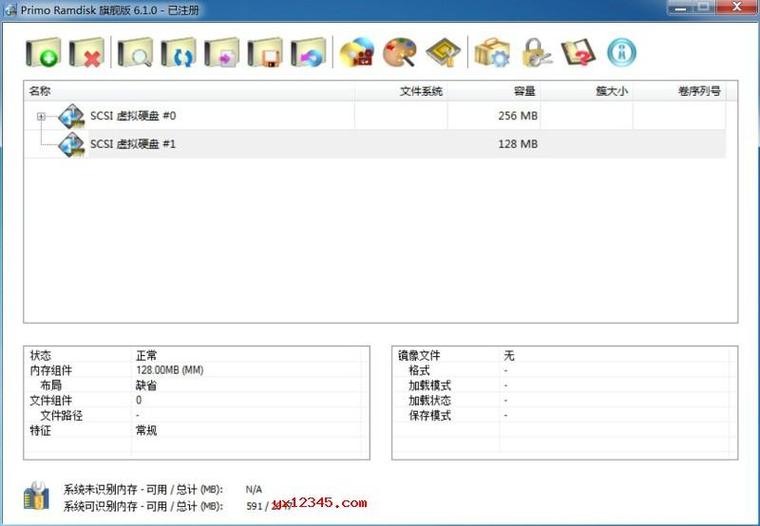Click the reload disk icon with blue arrows
The width and height of the screenshot is (760, 526).
(x=178, y=52)
